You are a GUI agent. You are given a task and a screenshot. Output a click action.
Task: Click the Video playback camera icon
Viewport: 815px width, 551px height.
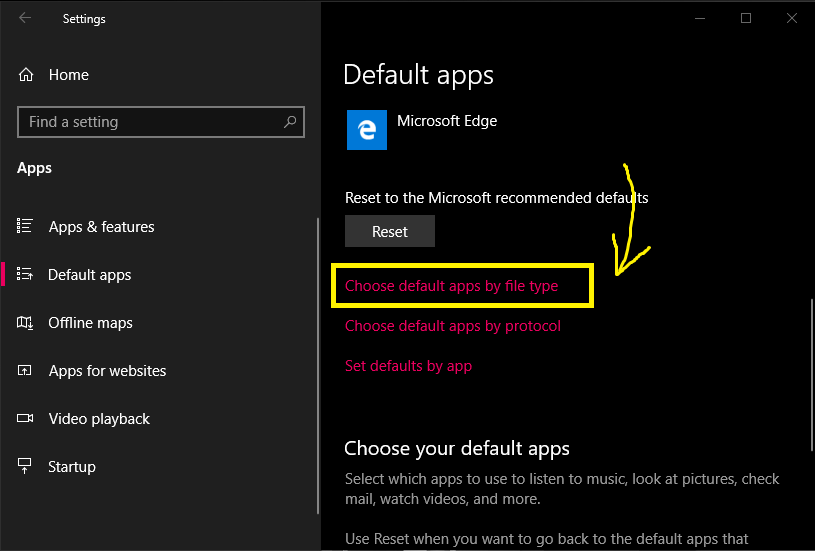[x=25, y=418]
